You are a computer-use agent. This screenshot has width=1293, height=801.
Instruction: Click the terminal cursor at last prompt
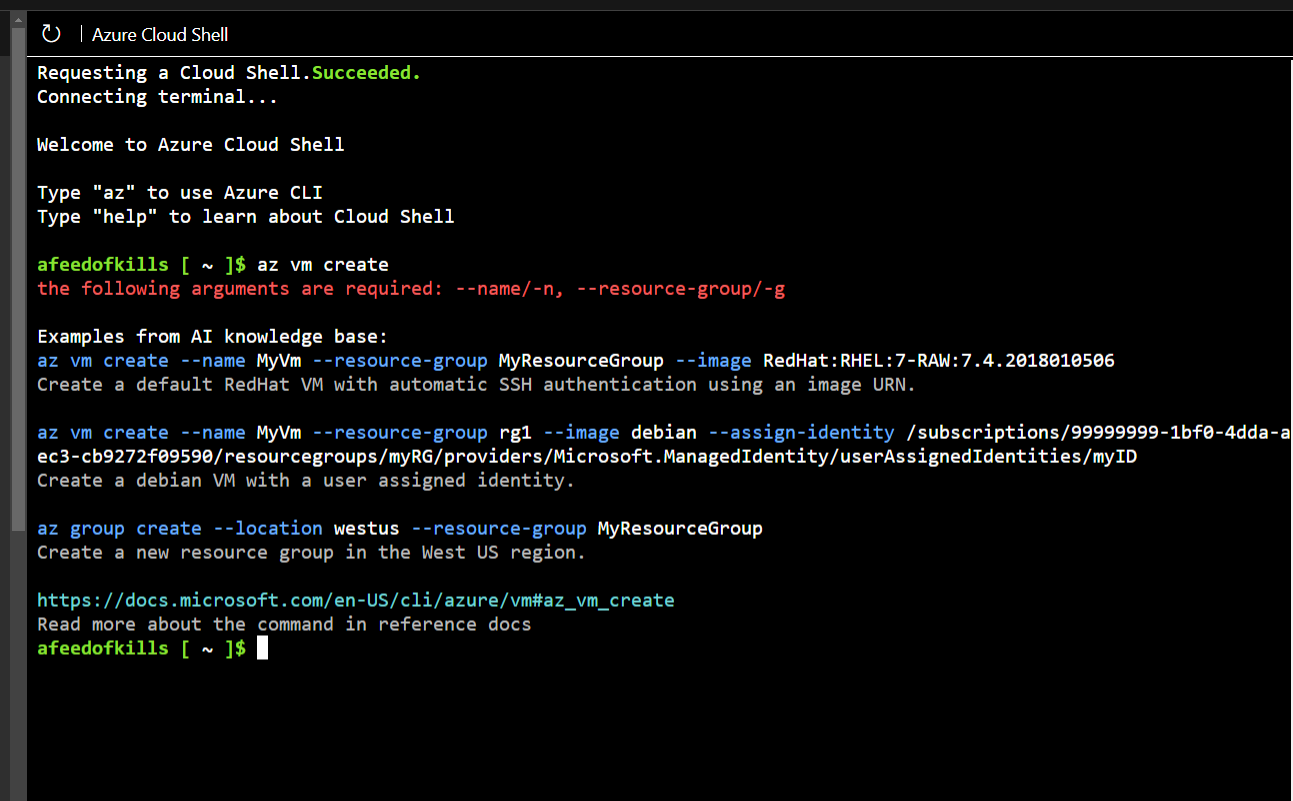coord(262,648)
